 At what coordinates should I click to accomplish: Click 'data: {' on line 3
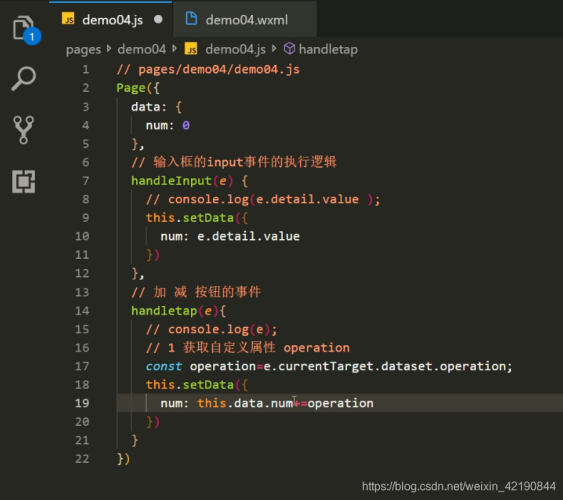click(x=157, y=107)
